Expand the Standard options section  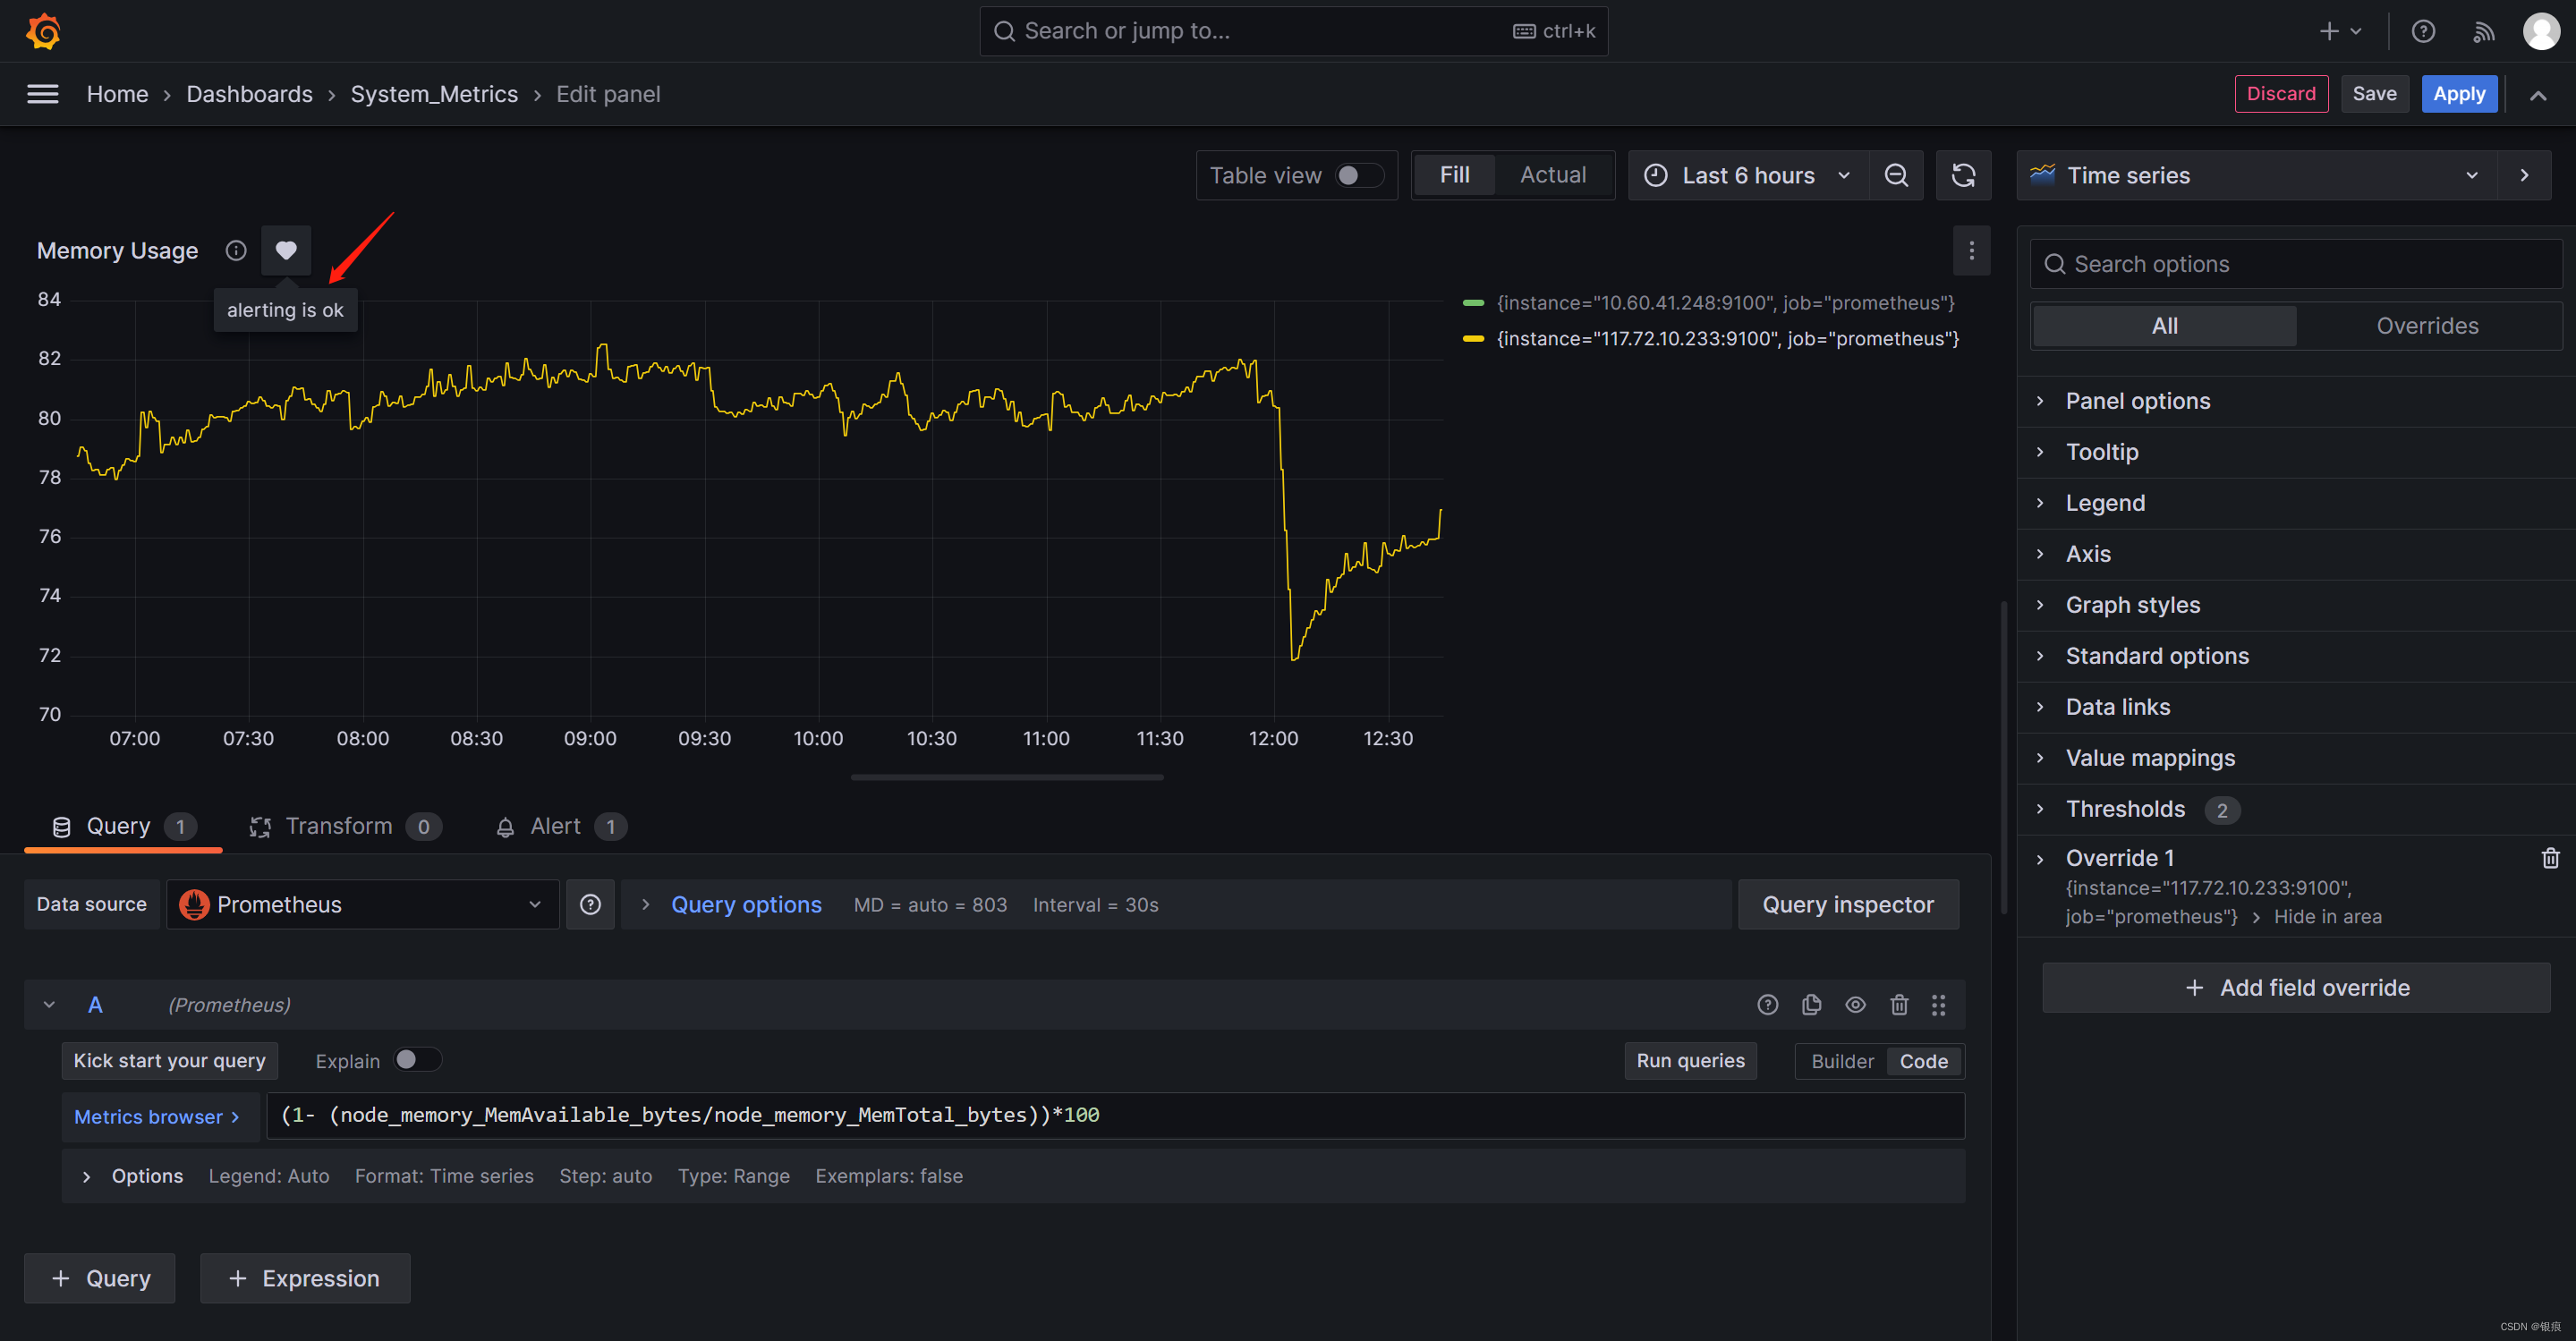[x=2157, y=654]
